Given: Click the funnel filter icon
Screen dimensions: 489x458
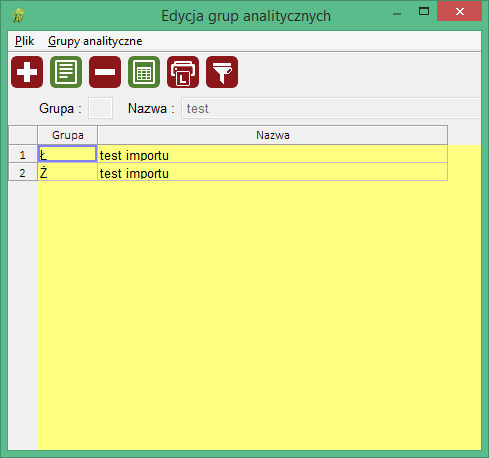Looking at the screenshot, I should [x=222, y=72].
